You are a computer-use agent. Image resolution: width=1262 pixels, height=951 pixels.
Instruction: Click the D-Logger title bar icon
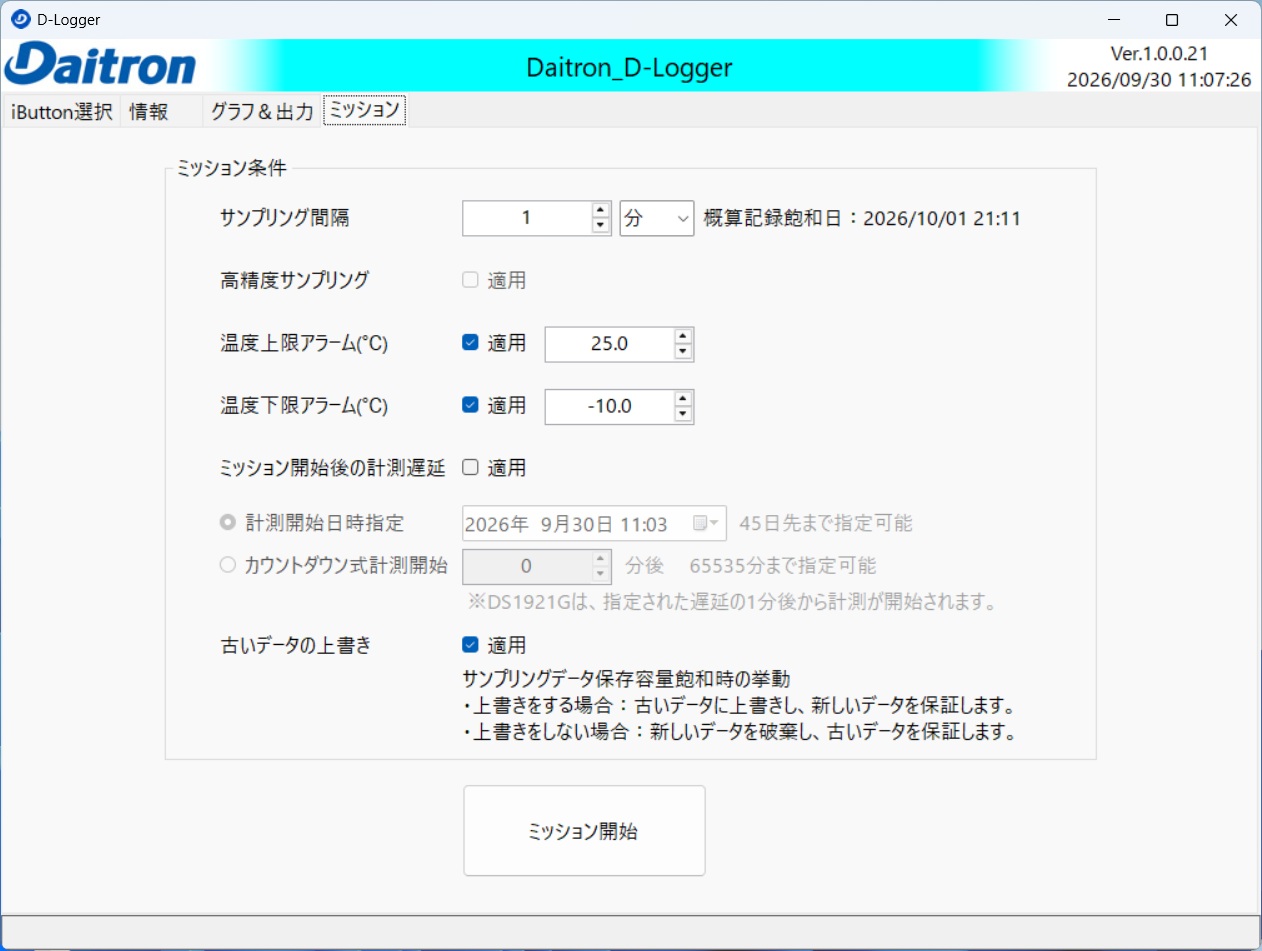click(20, 19)
